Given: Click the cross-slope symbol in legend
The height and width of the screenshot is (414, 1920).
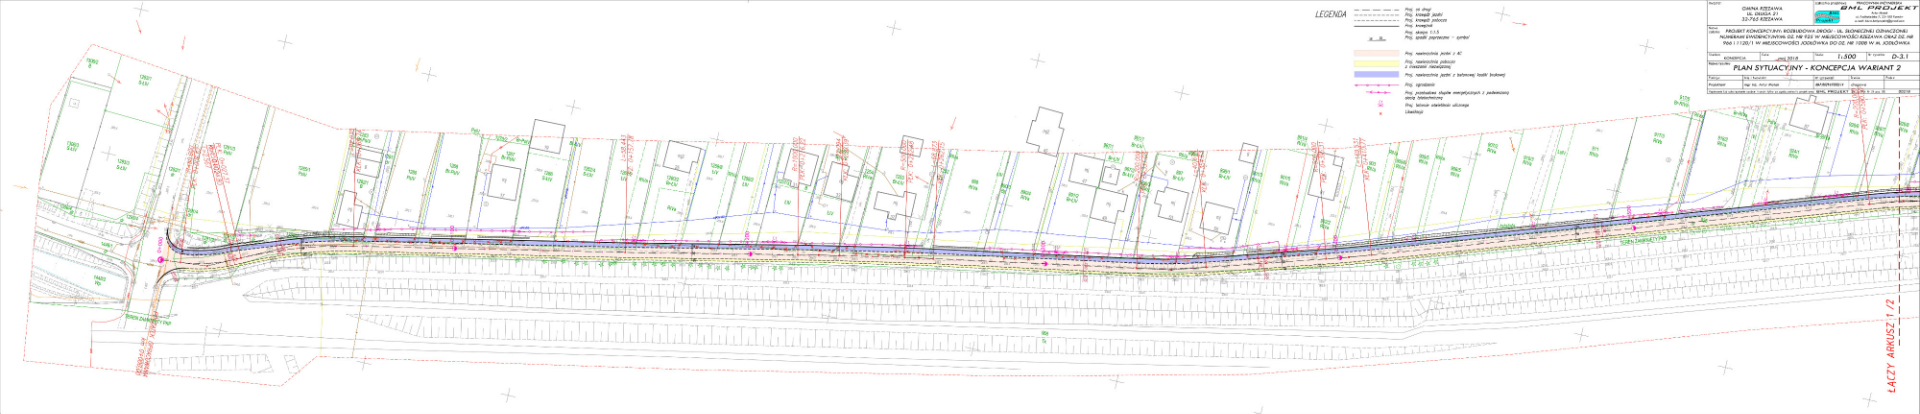Looking at the screenshot, I should 1374,41.
